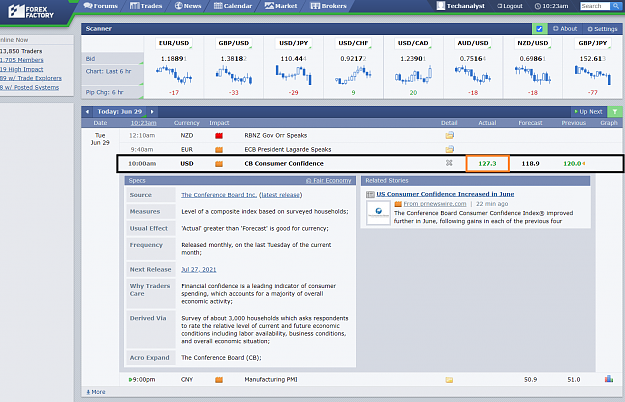Open The Conference Board Inc. source link
625x402 pixels.
coord(219,195)
